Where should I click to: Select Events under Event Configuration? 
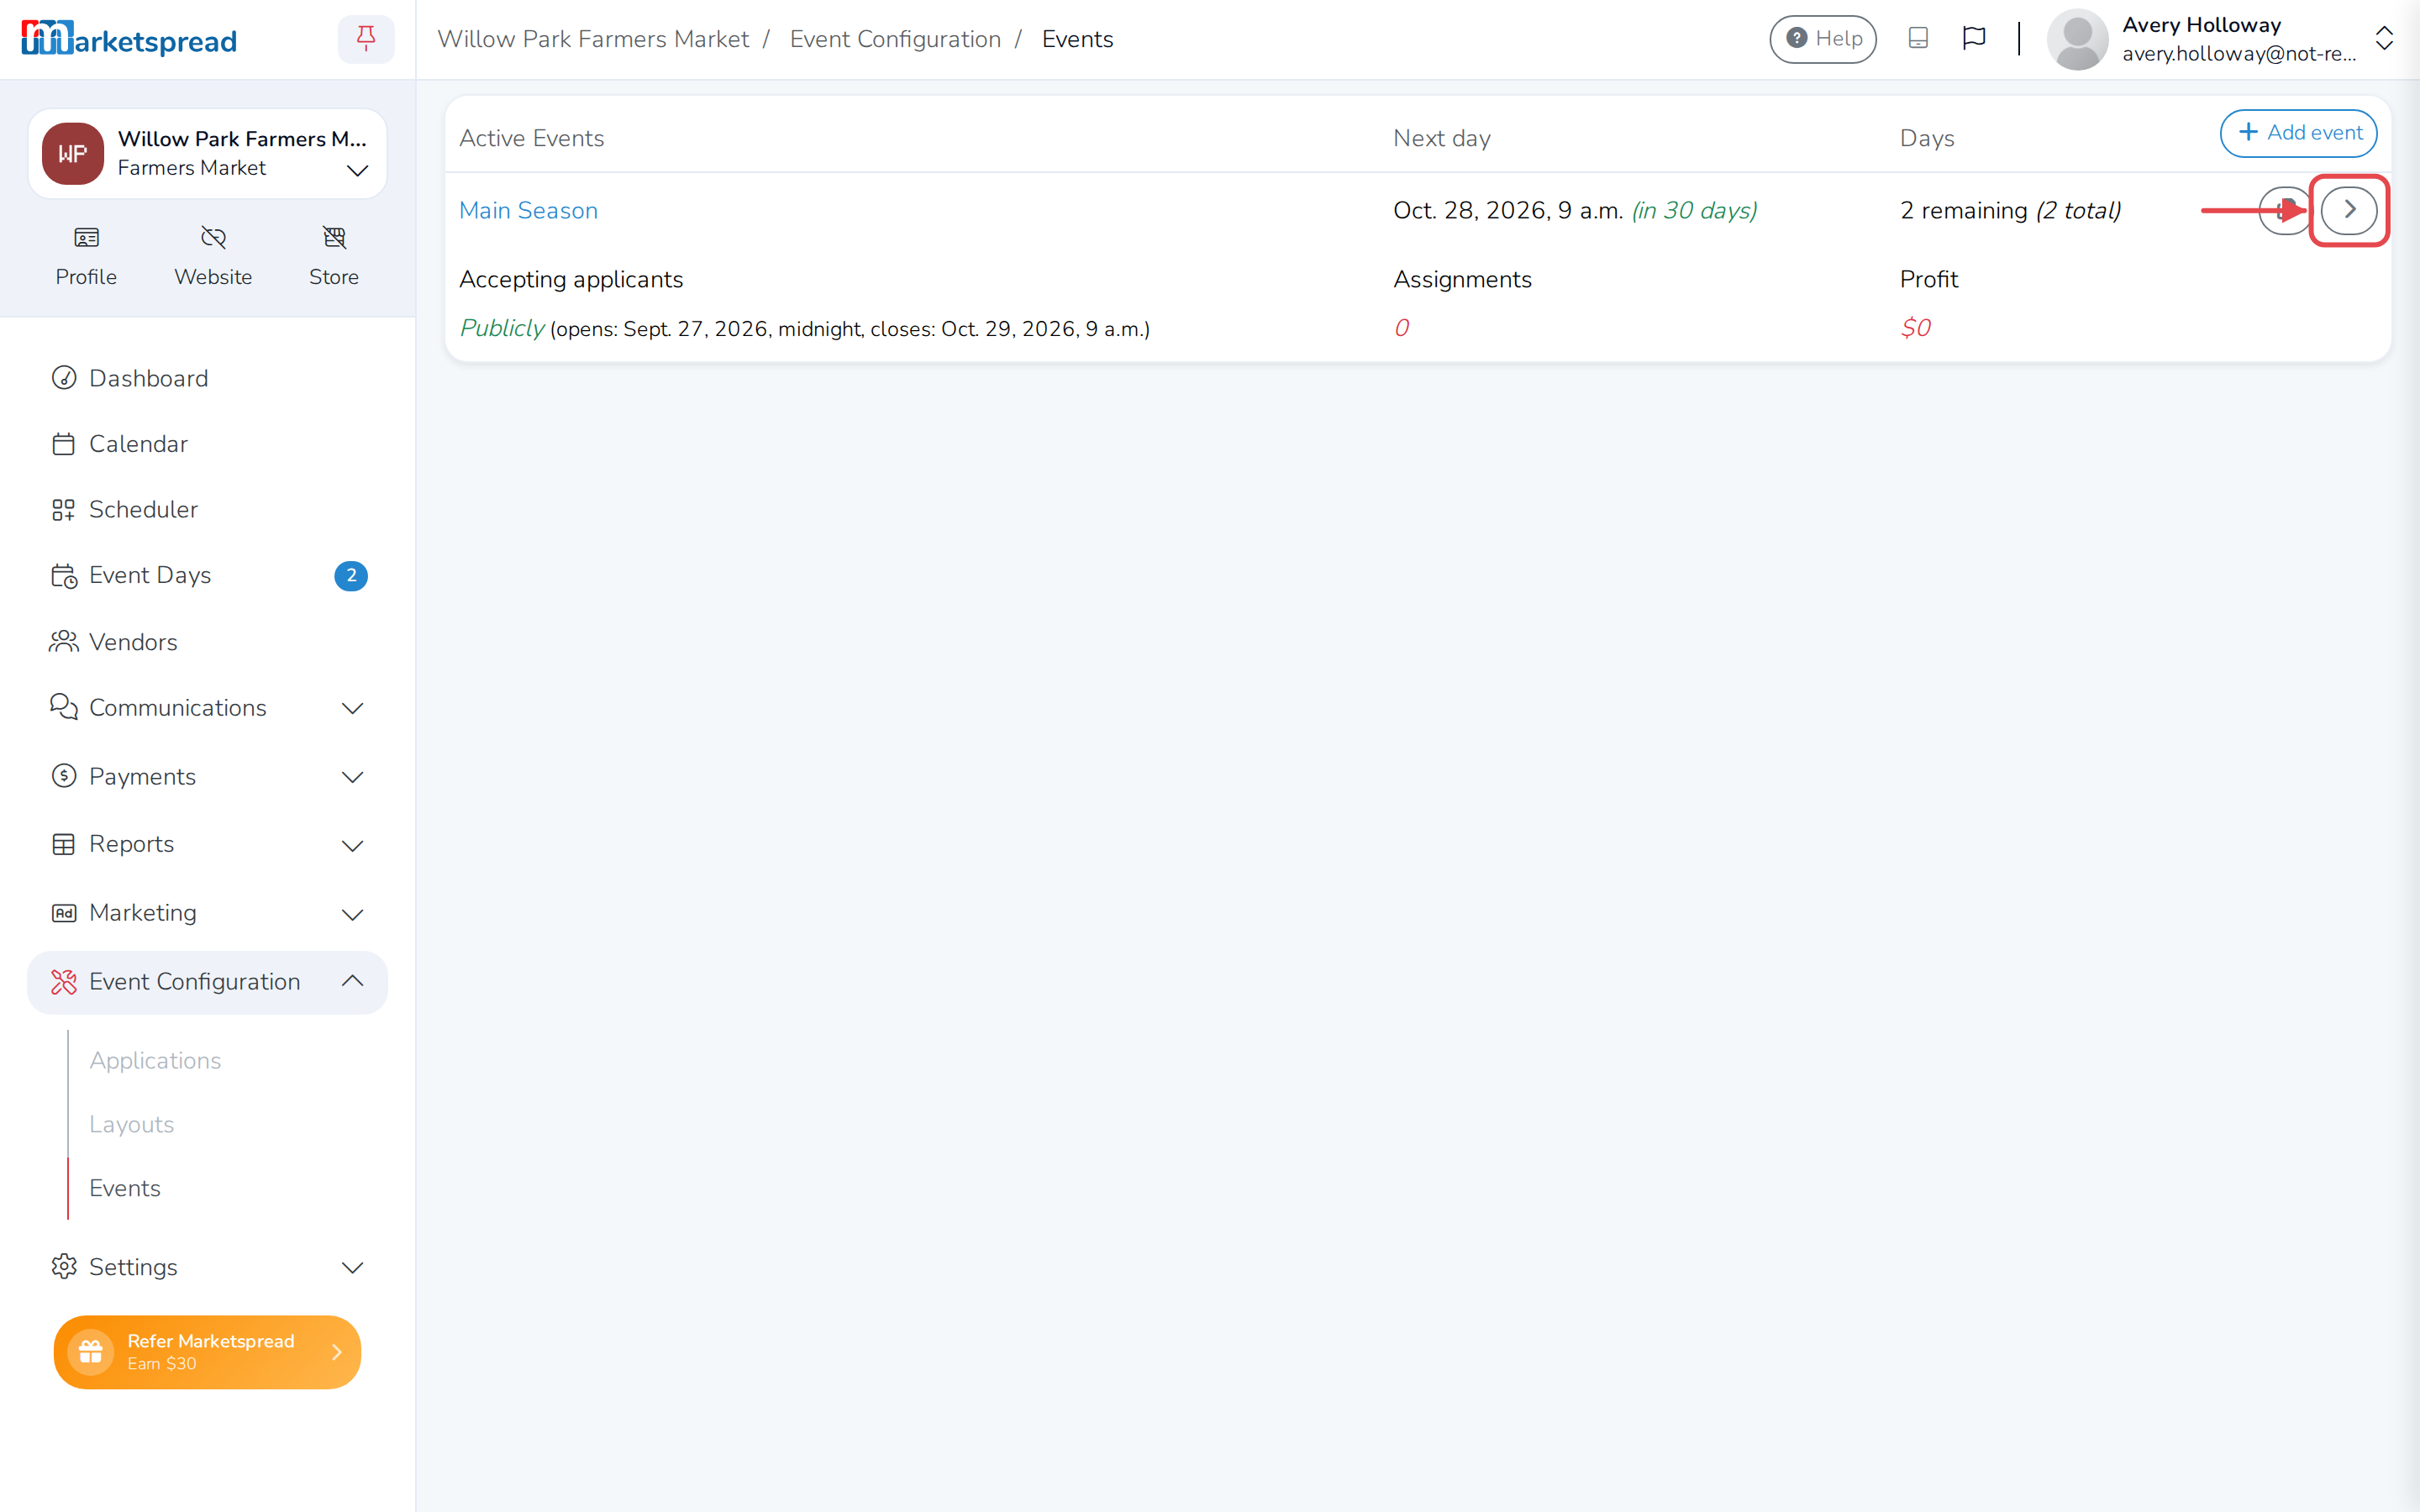point(124,1188)
